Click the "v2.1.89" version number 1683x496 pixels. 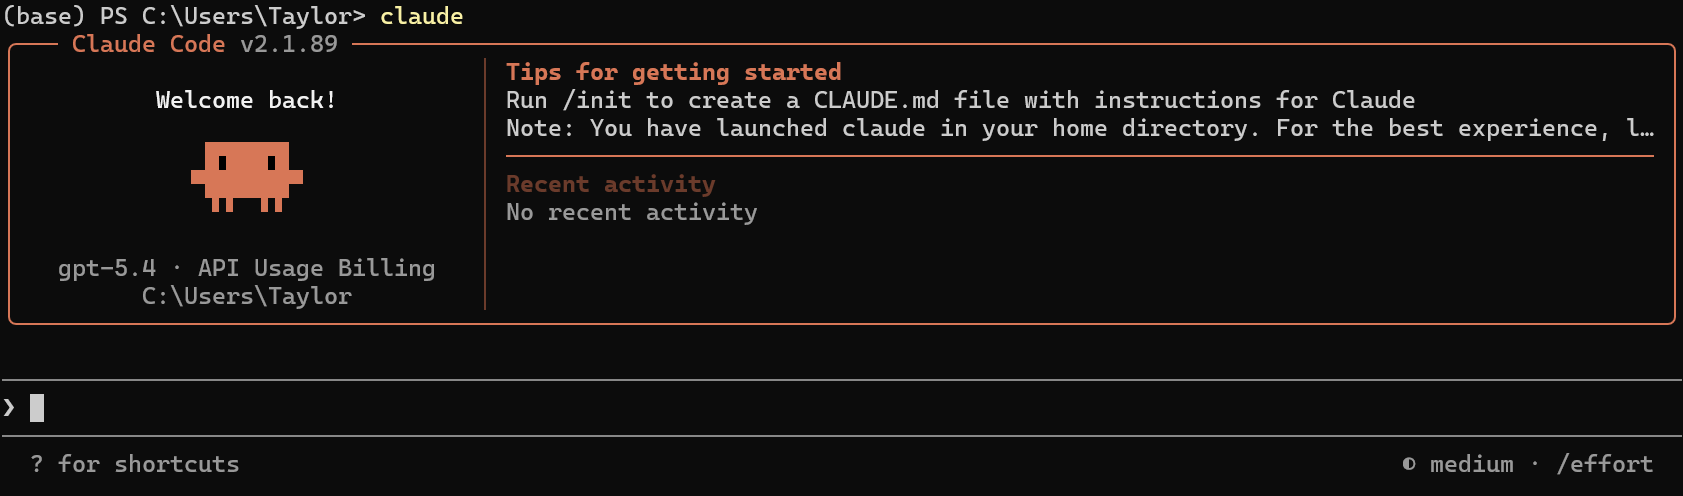289,44
